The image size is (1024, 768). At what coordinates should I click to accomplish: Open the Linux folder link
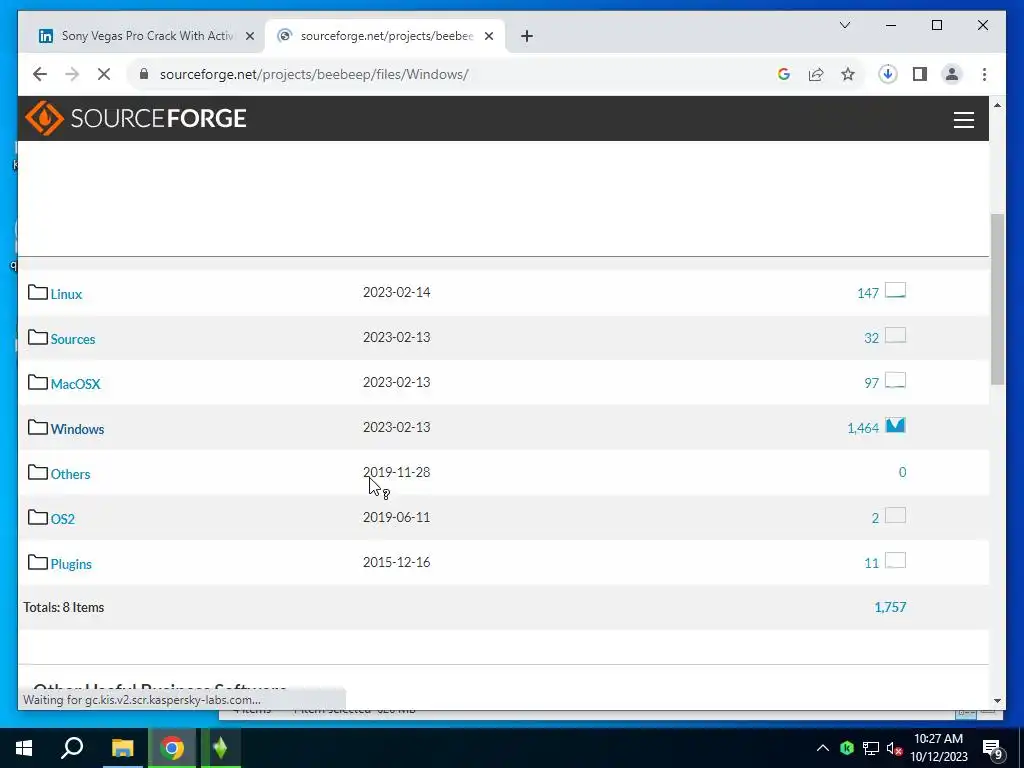(x=67, y=295)
